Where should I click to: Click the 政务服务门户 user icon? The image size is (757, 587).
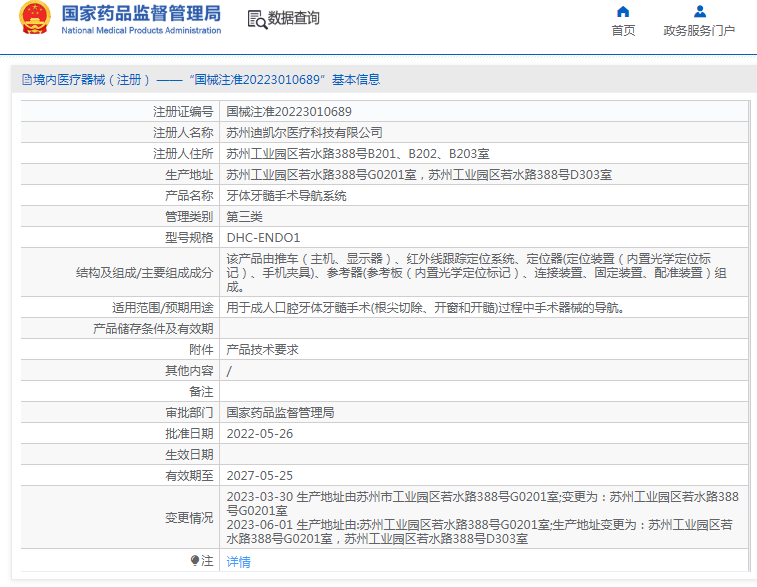click(x=700, y=12)
